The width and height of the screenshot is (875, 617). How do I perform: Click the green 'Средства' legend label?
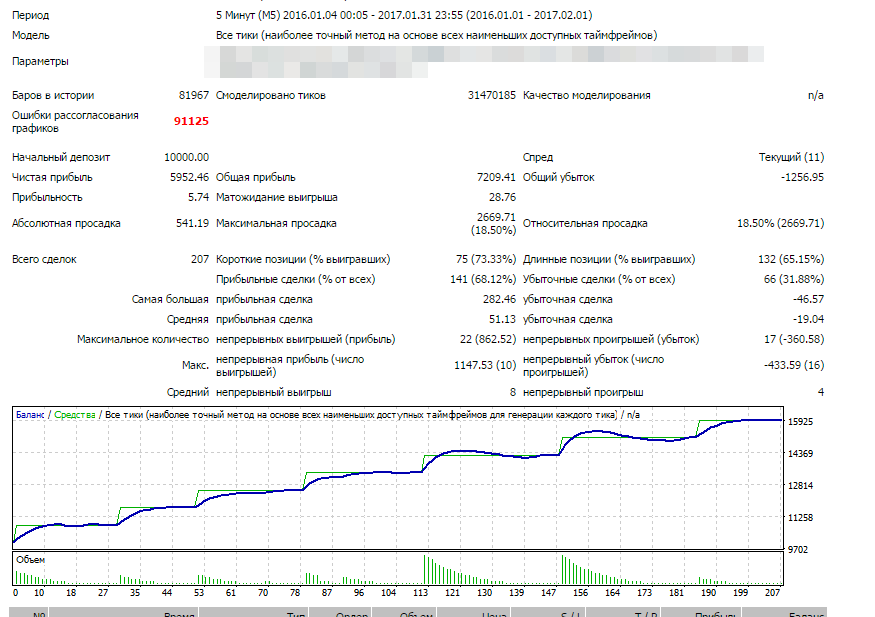tap(75, 414)
